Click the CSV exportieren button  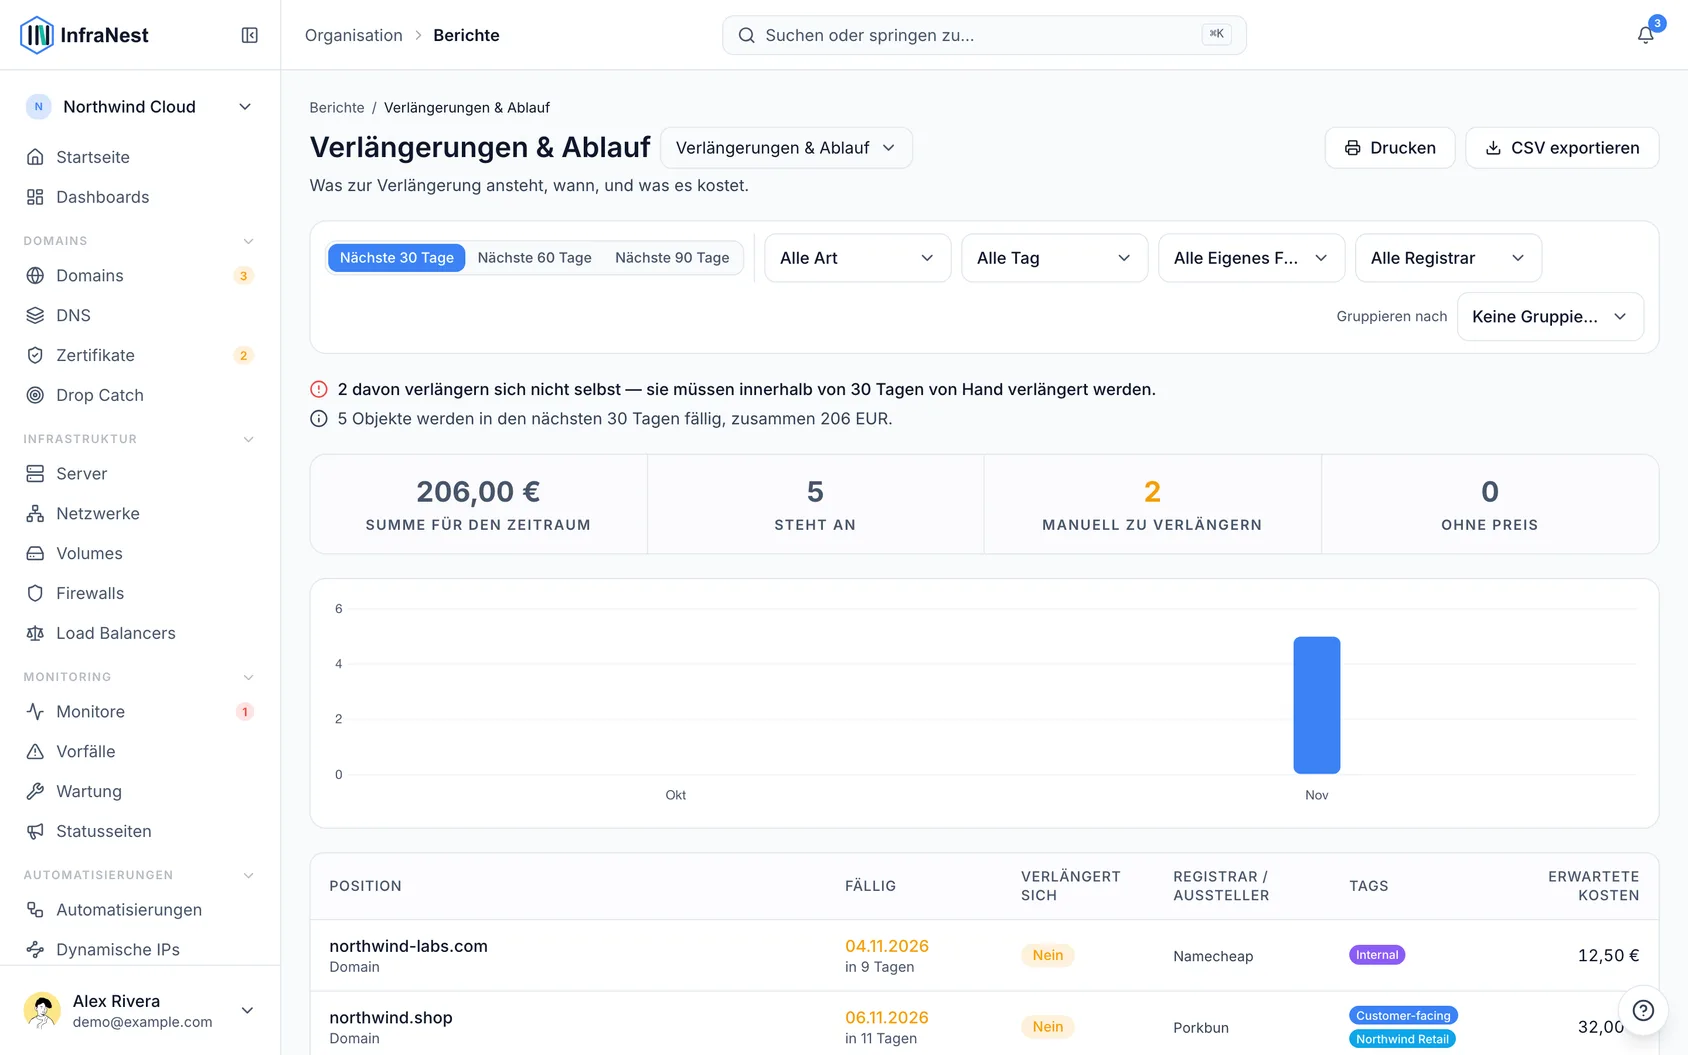1562,148
